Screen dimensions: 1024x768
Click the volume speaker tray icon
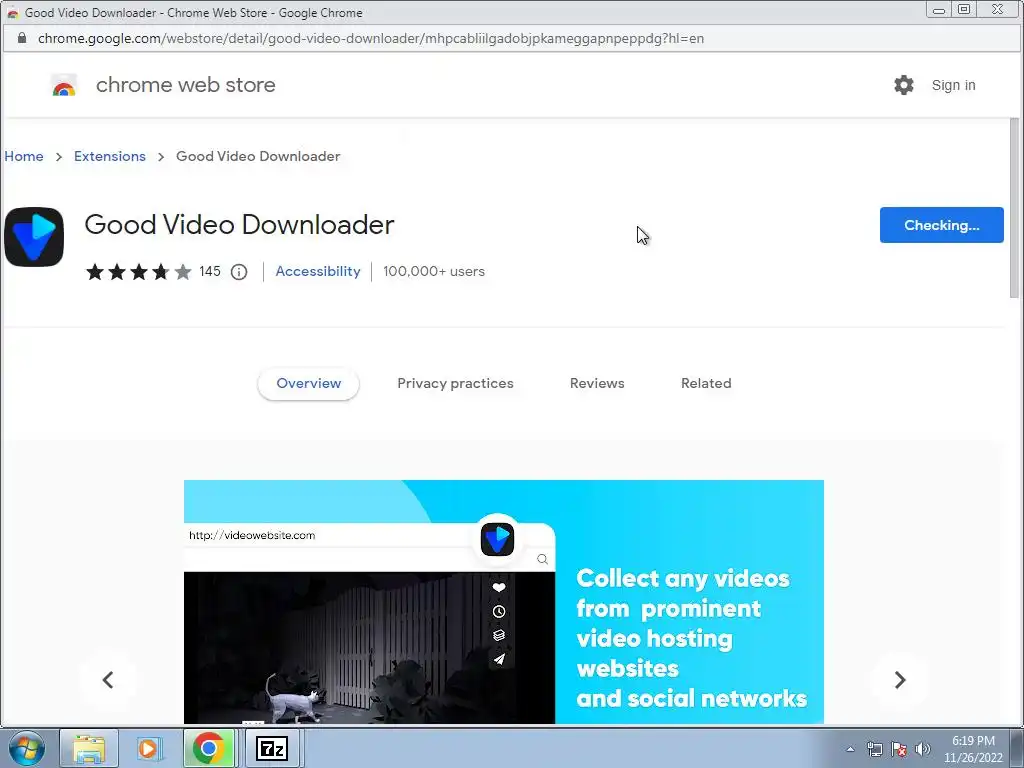(x=923, y=749)
